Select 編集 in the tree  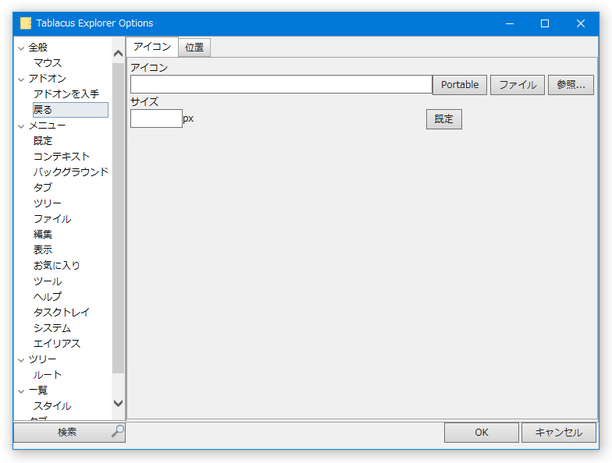pos(43,235)
